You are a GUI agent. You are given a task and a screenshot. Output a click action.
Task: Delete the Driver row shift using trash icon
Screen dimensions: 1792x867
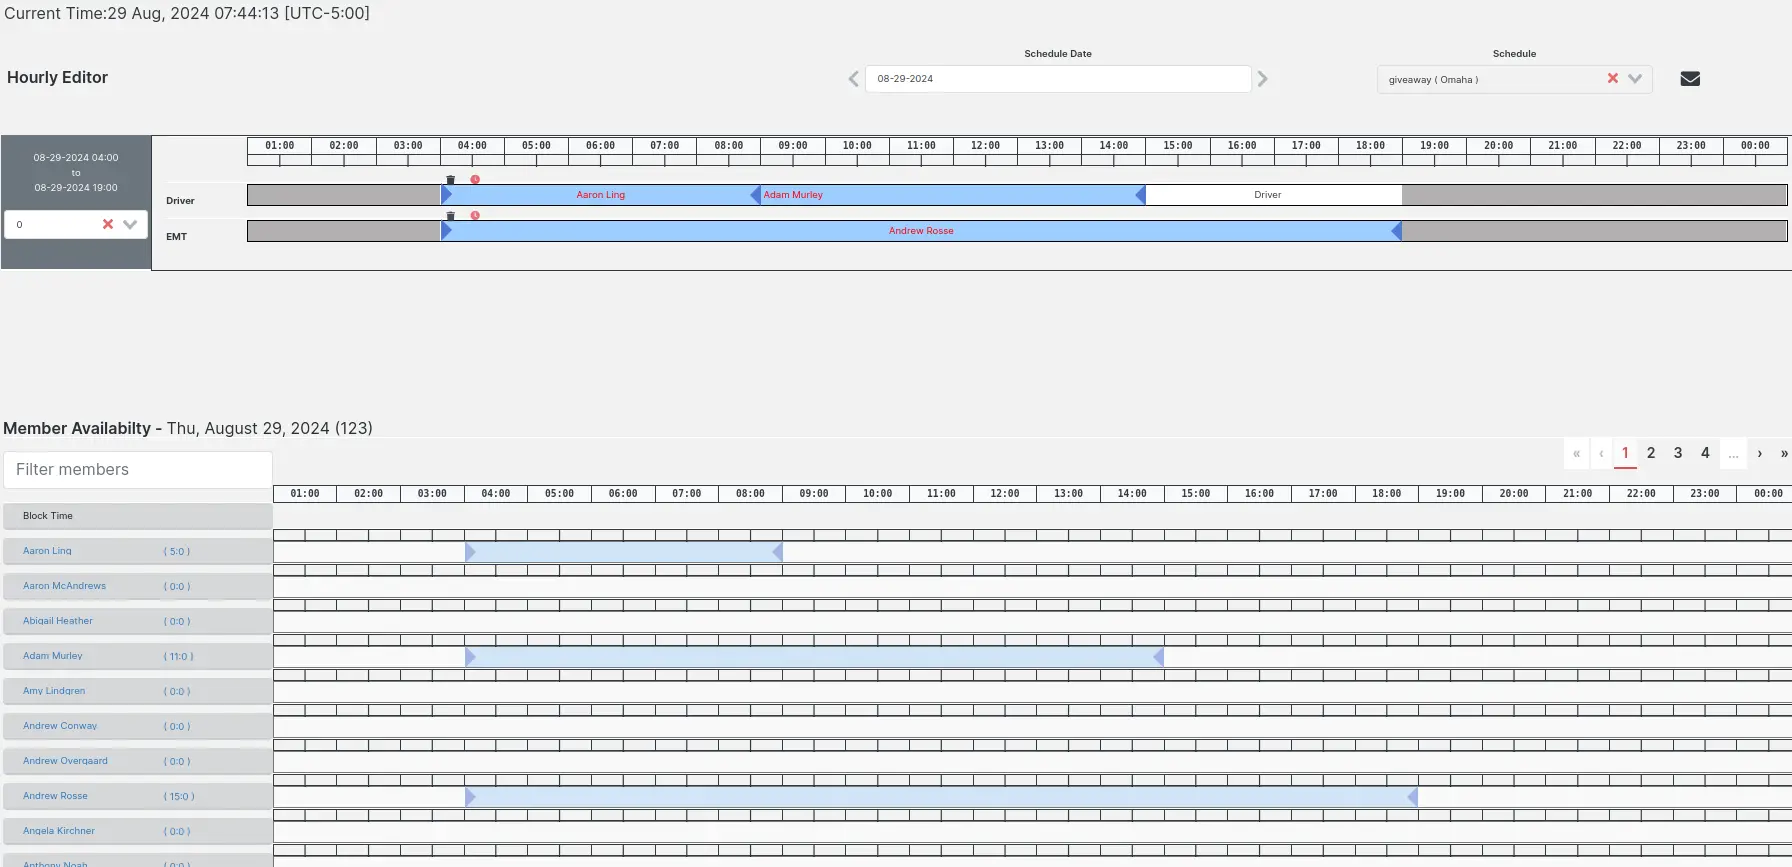[x=450, y=180]
